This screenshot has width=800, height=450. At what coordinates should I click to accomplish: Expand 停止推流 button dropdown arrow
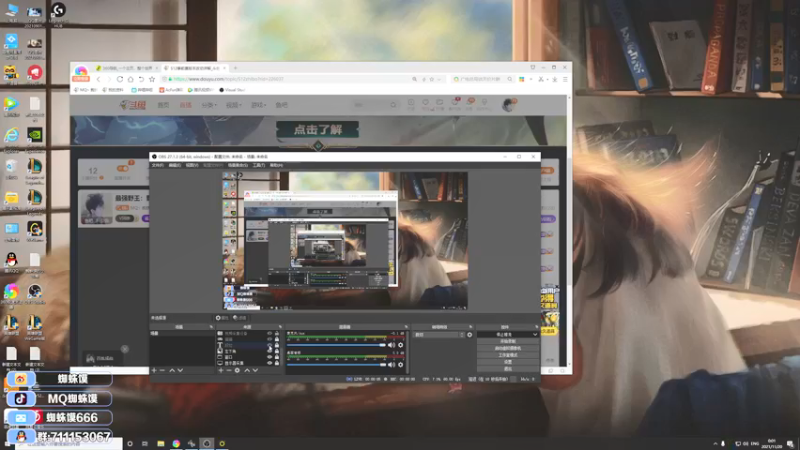[535, 335]
